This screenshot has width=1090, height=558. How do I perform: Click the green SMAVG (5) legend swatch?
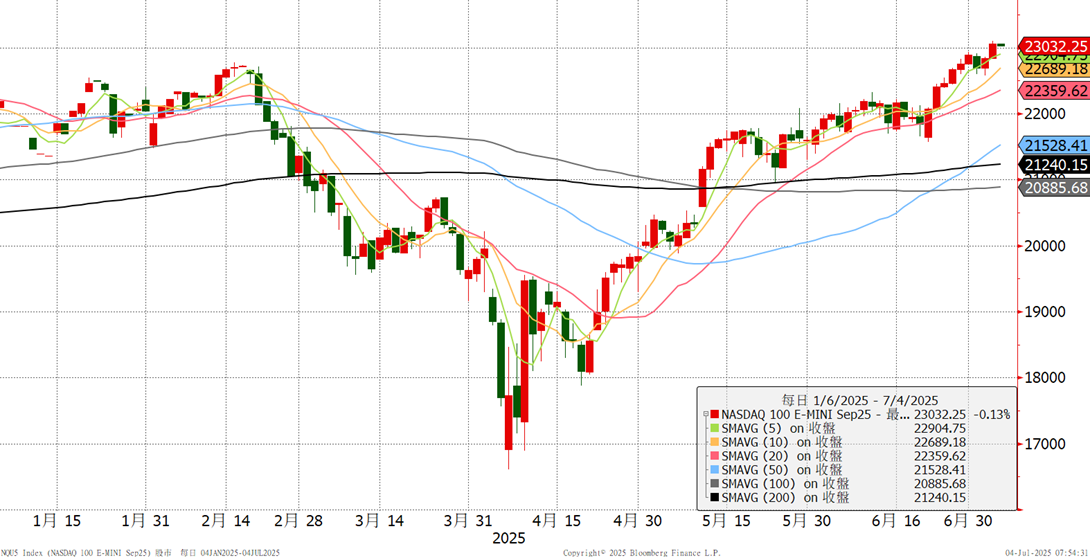click(x=715, y=429)
